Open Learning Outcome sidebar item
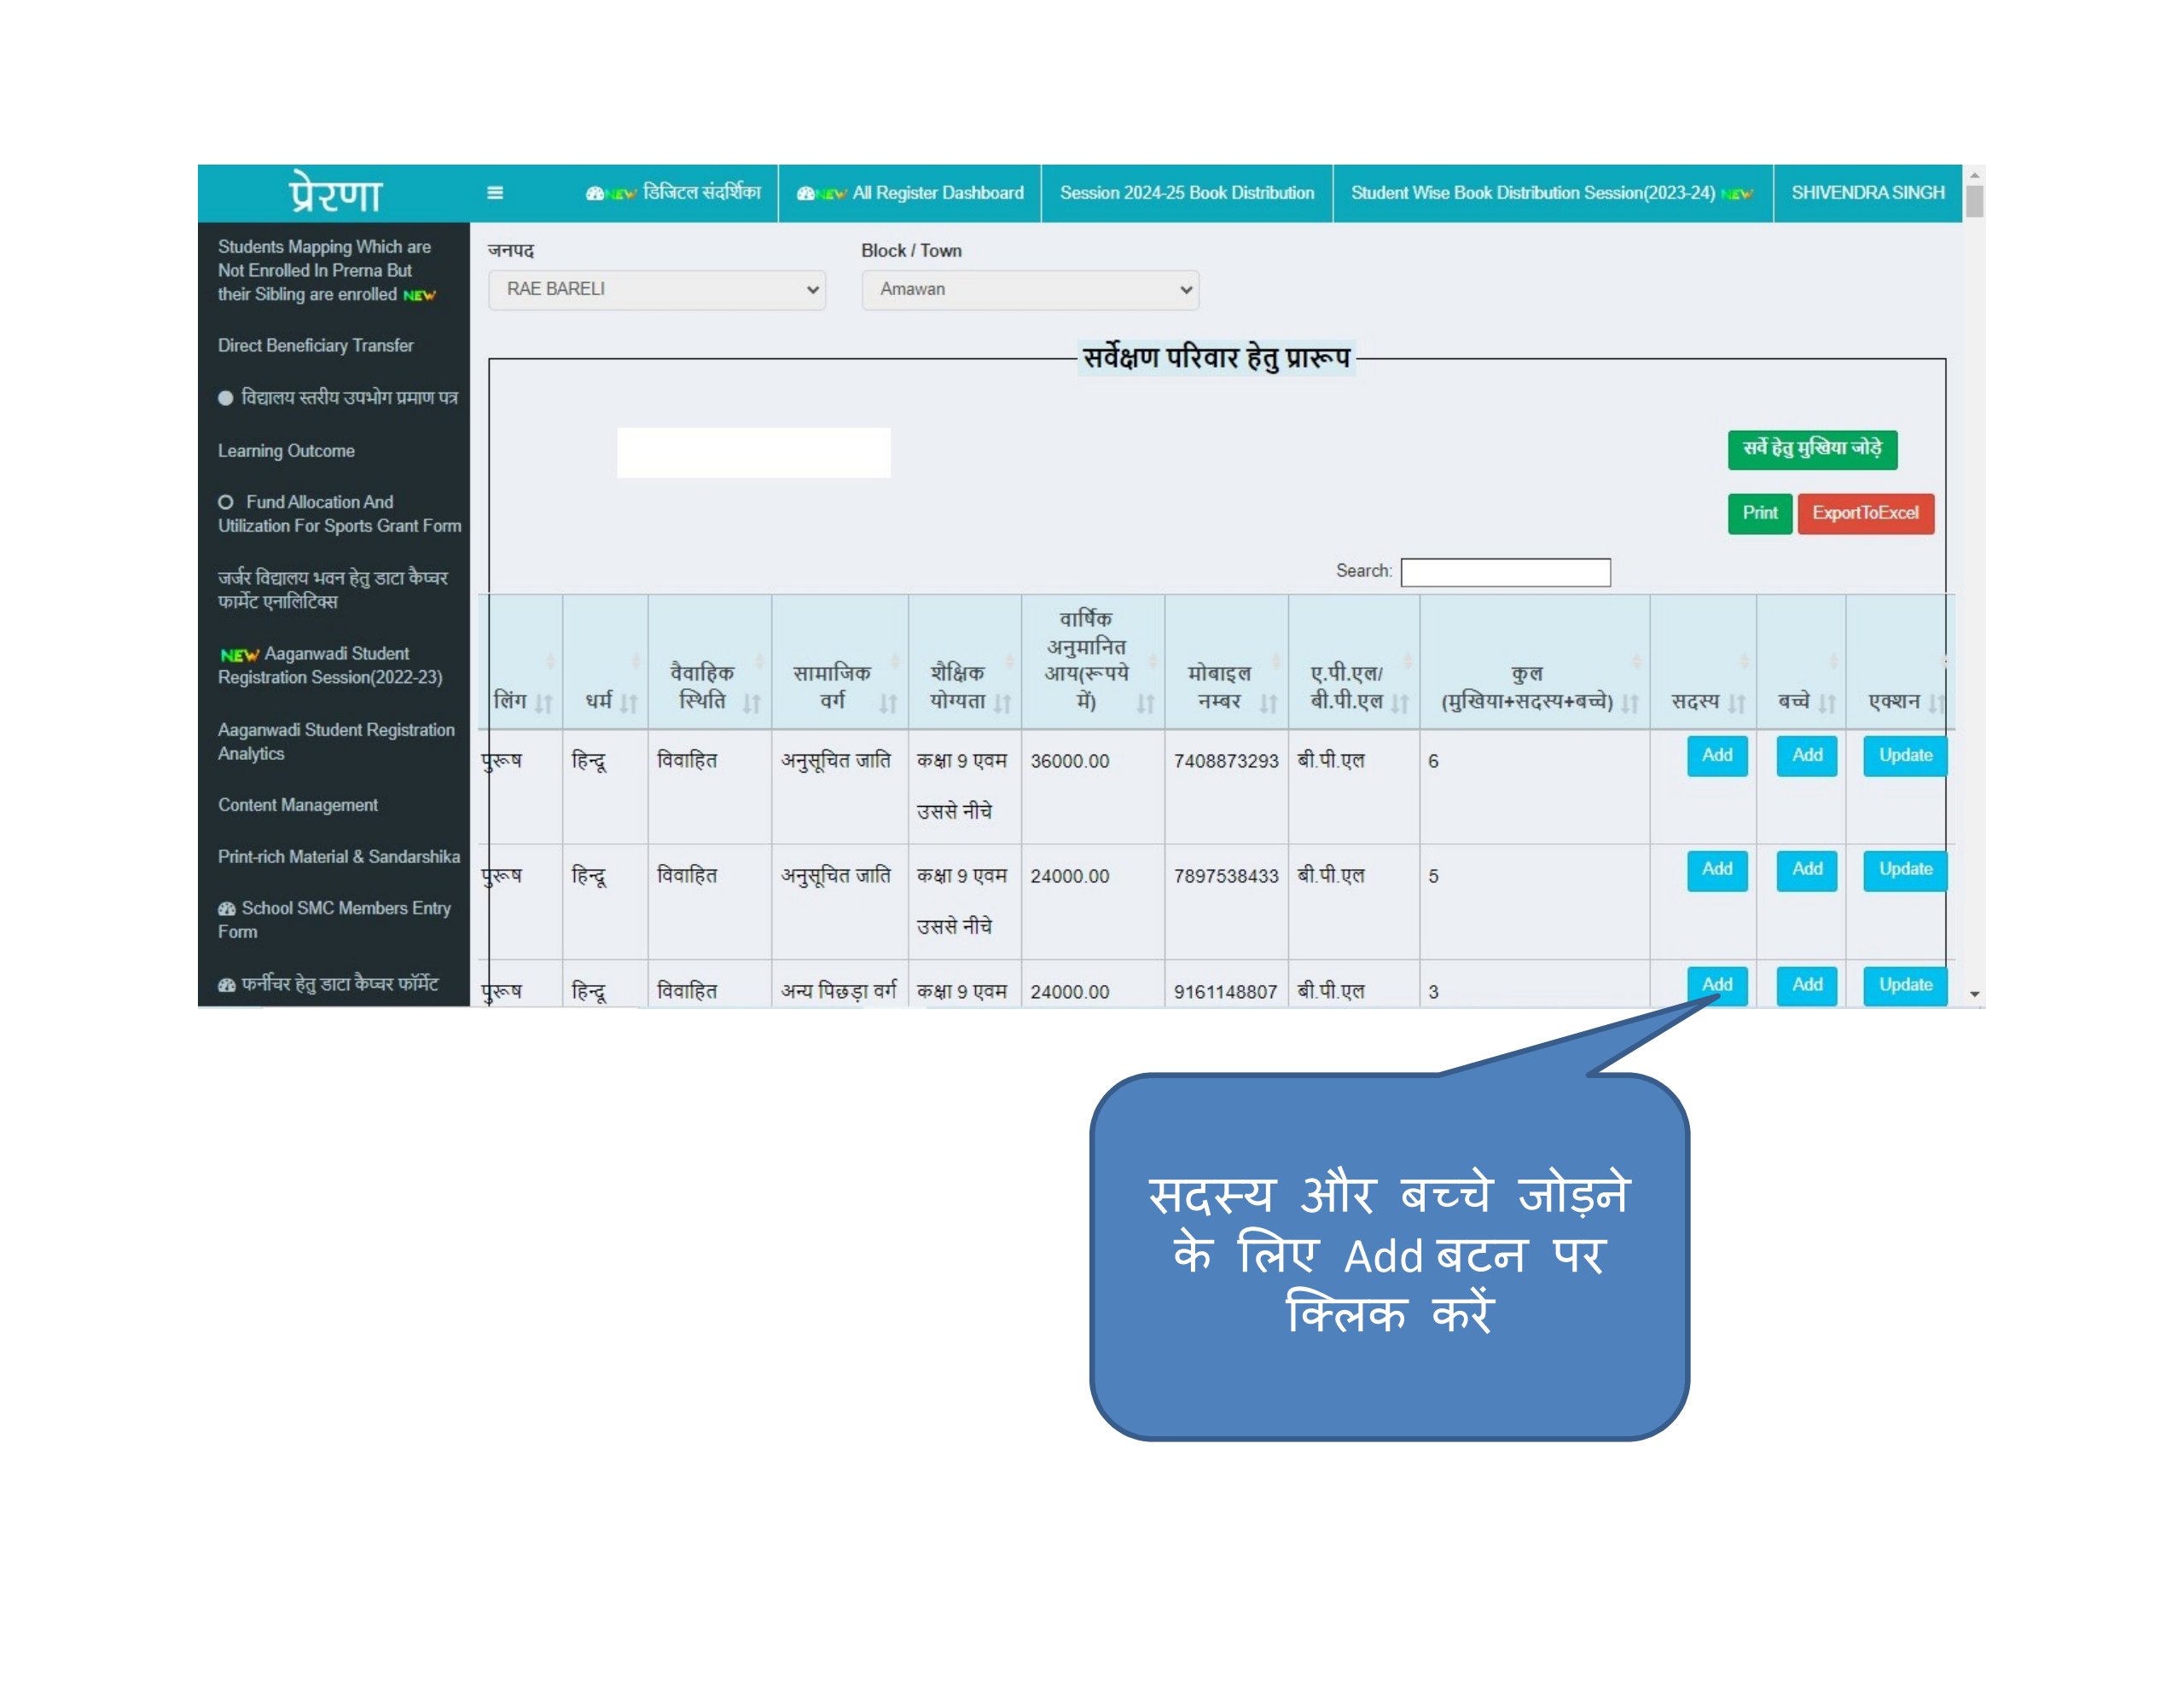 pos(286,451)
